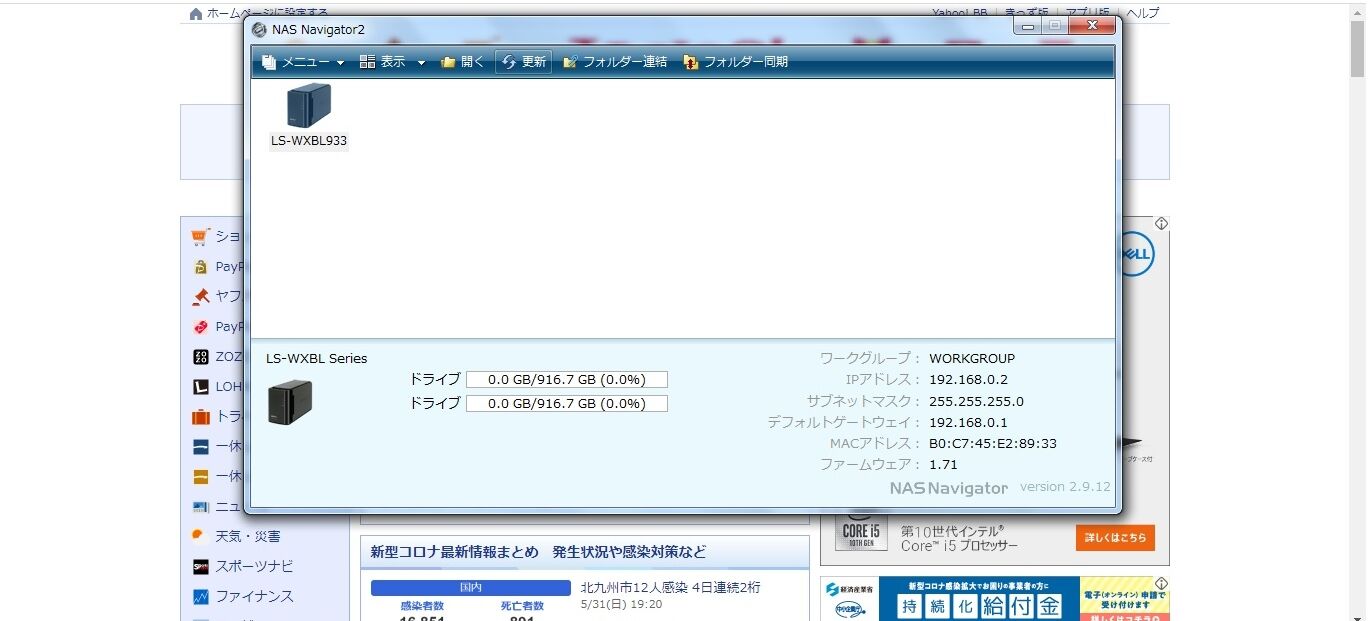
Task: Click the LS-WXBL Series device image
Action: tap(290, 402)
